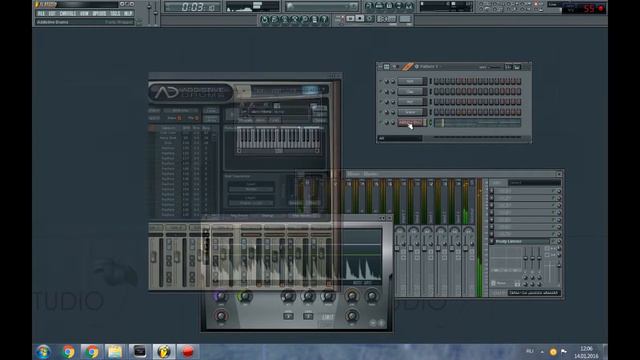Click the red record app taskbar icon
The height and width of the screenshot is (360, 640).
(187, 352)
